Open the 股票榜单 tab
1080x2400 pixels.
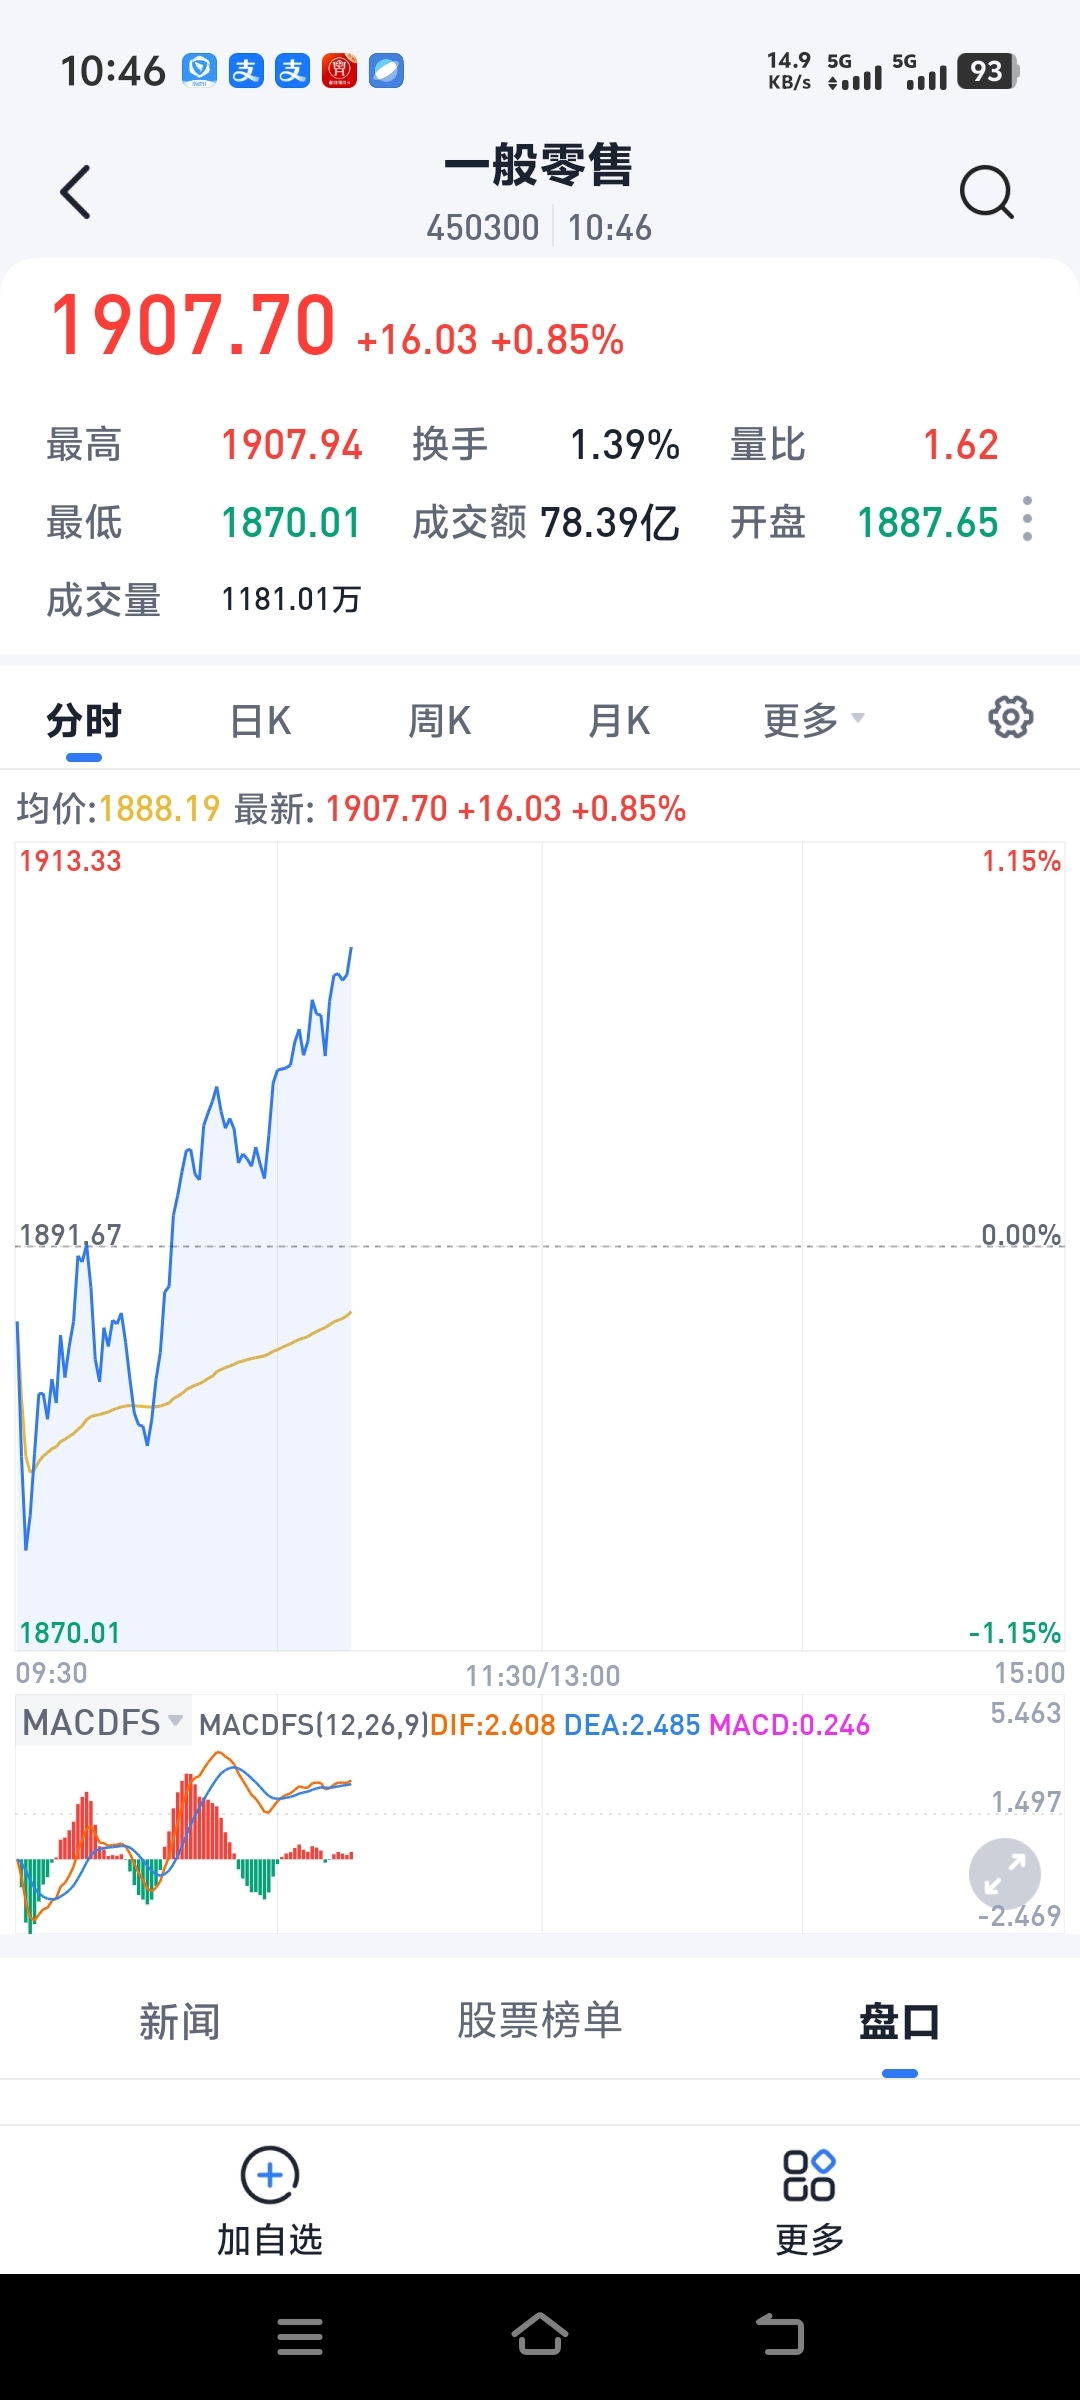point(540,2021)
